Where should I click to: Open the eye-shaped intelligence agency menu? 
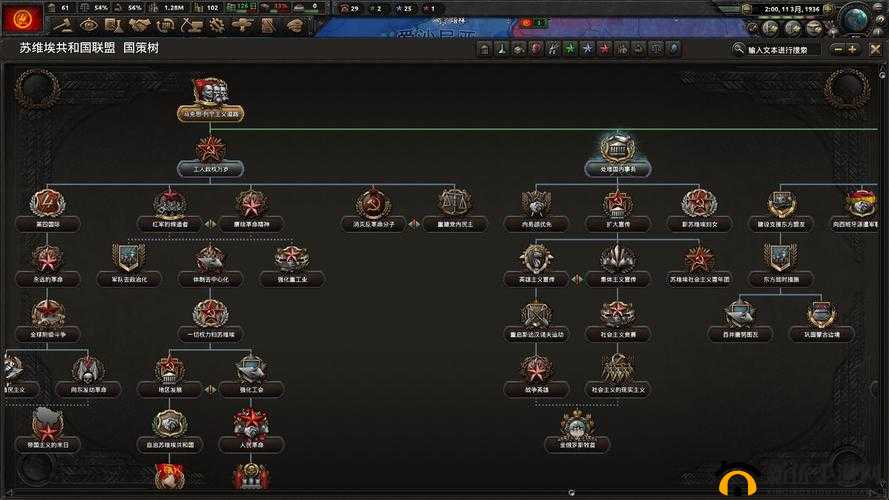click(x=89, y=24)
